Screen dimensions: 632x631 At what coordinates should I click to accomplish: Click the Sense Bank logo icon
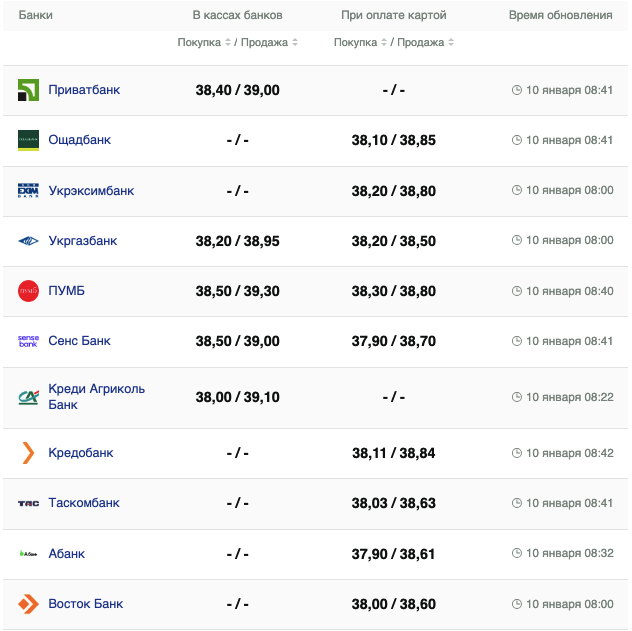coord(28,341)
